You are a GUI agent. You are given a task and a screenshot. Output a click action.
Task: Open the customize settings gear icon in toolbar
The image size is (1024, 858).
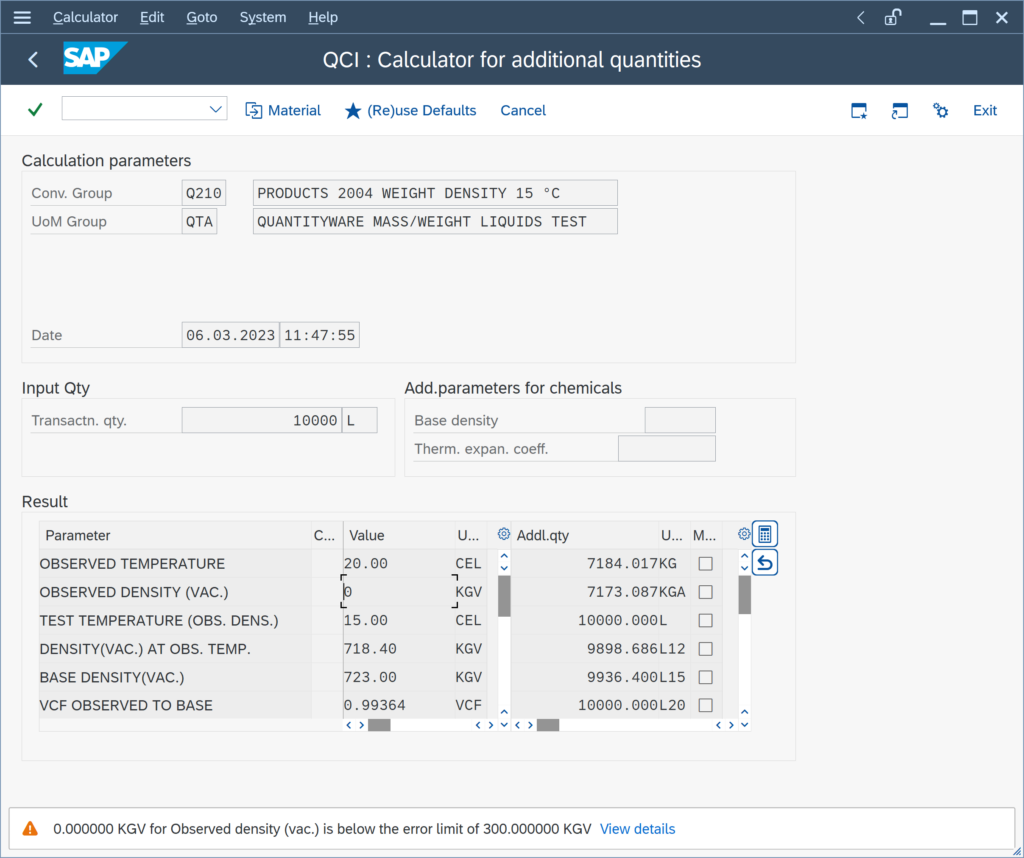click(940, 110)
